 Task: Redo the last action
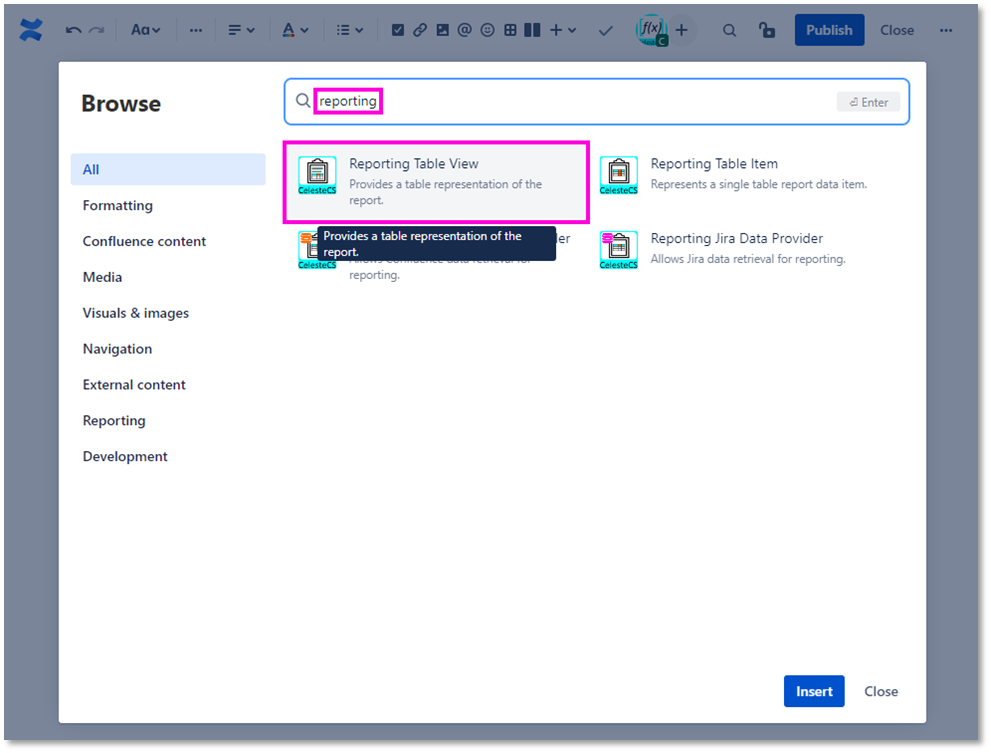coord(96,30)
